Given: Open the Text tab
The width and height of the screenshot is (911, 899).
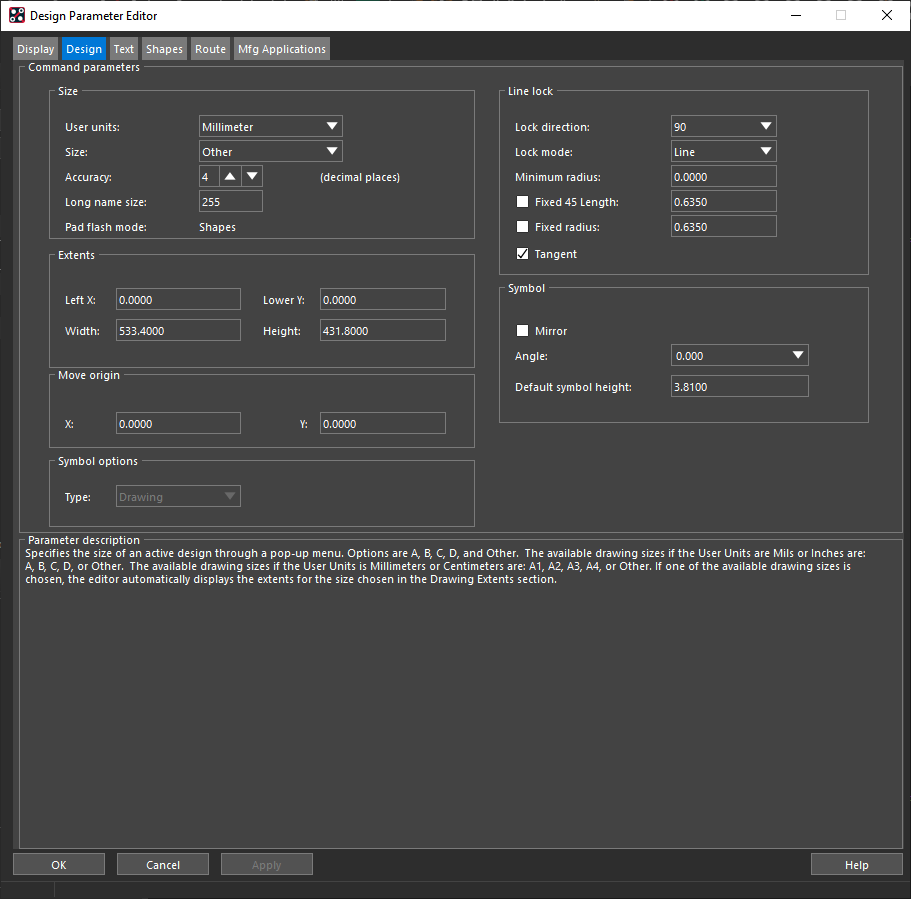Looking at the screenshot, I should [123, 49].
